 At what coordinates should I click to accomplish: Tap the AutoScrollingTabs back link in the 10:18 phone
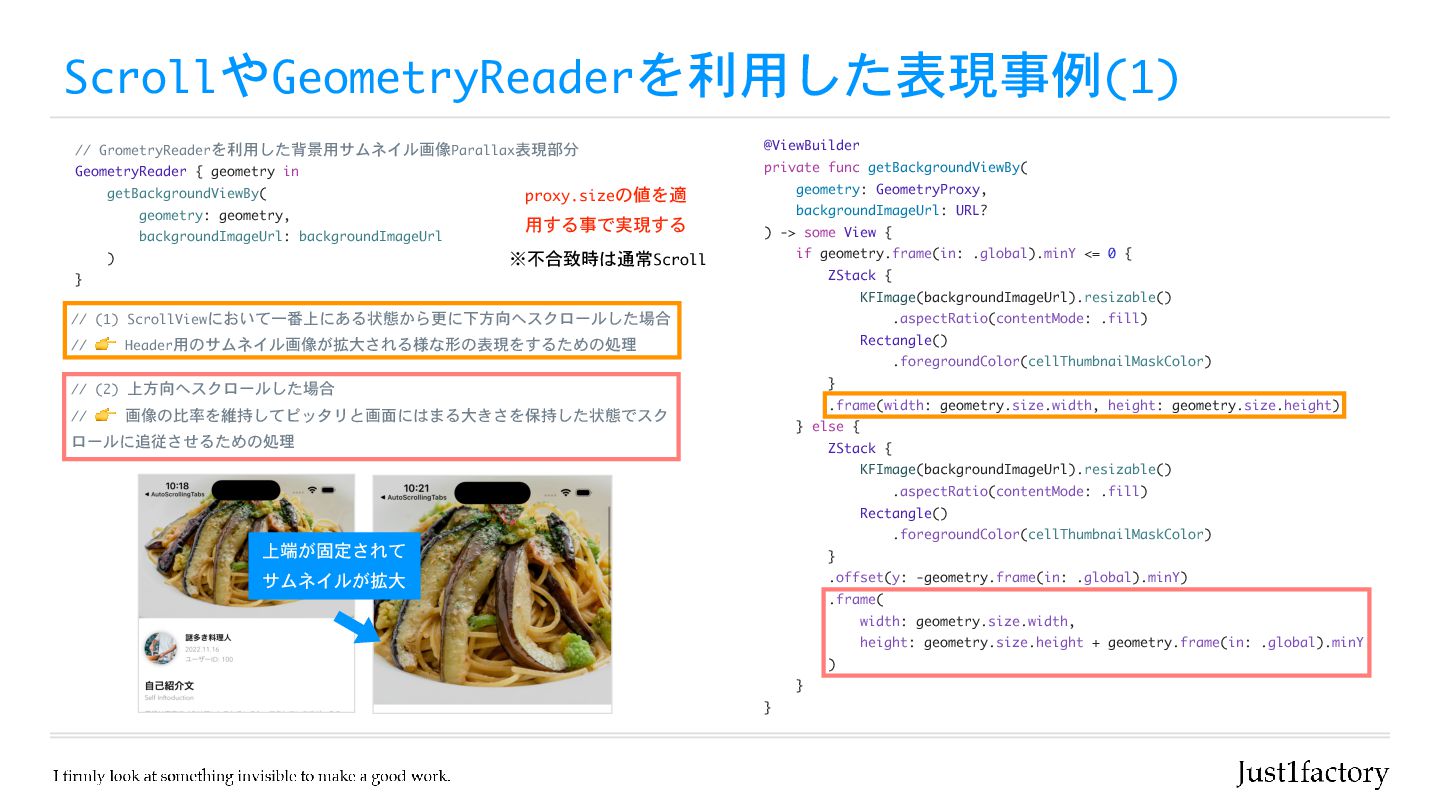click(x=175, y=496)
